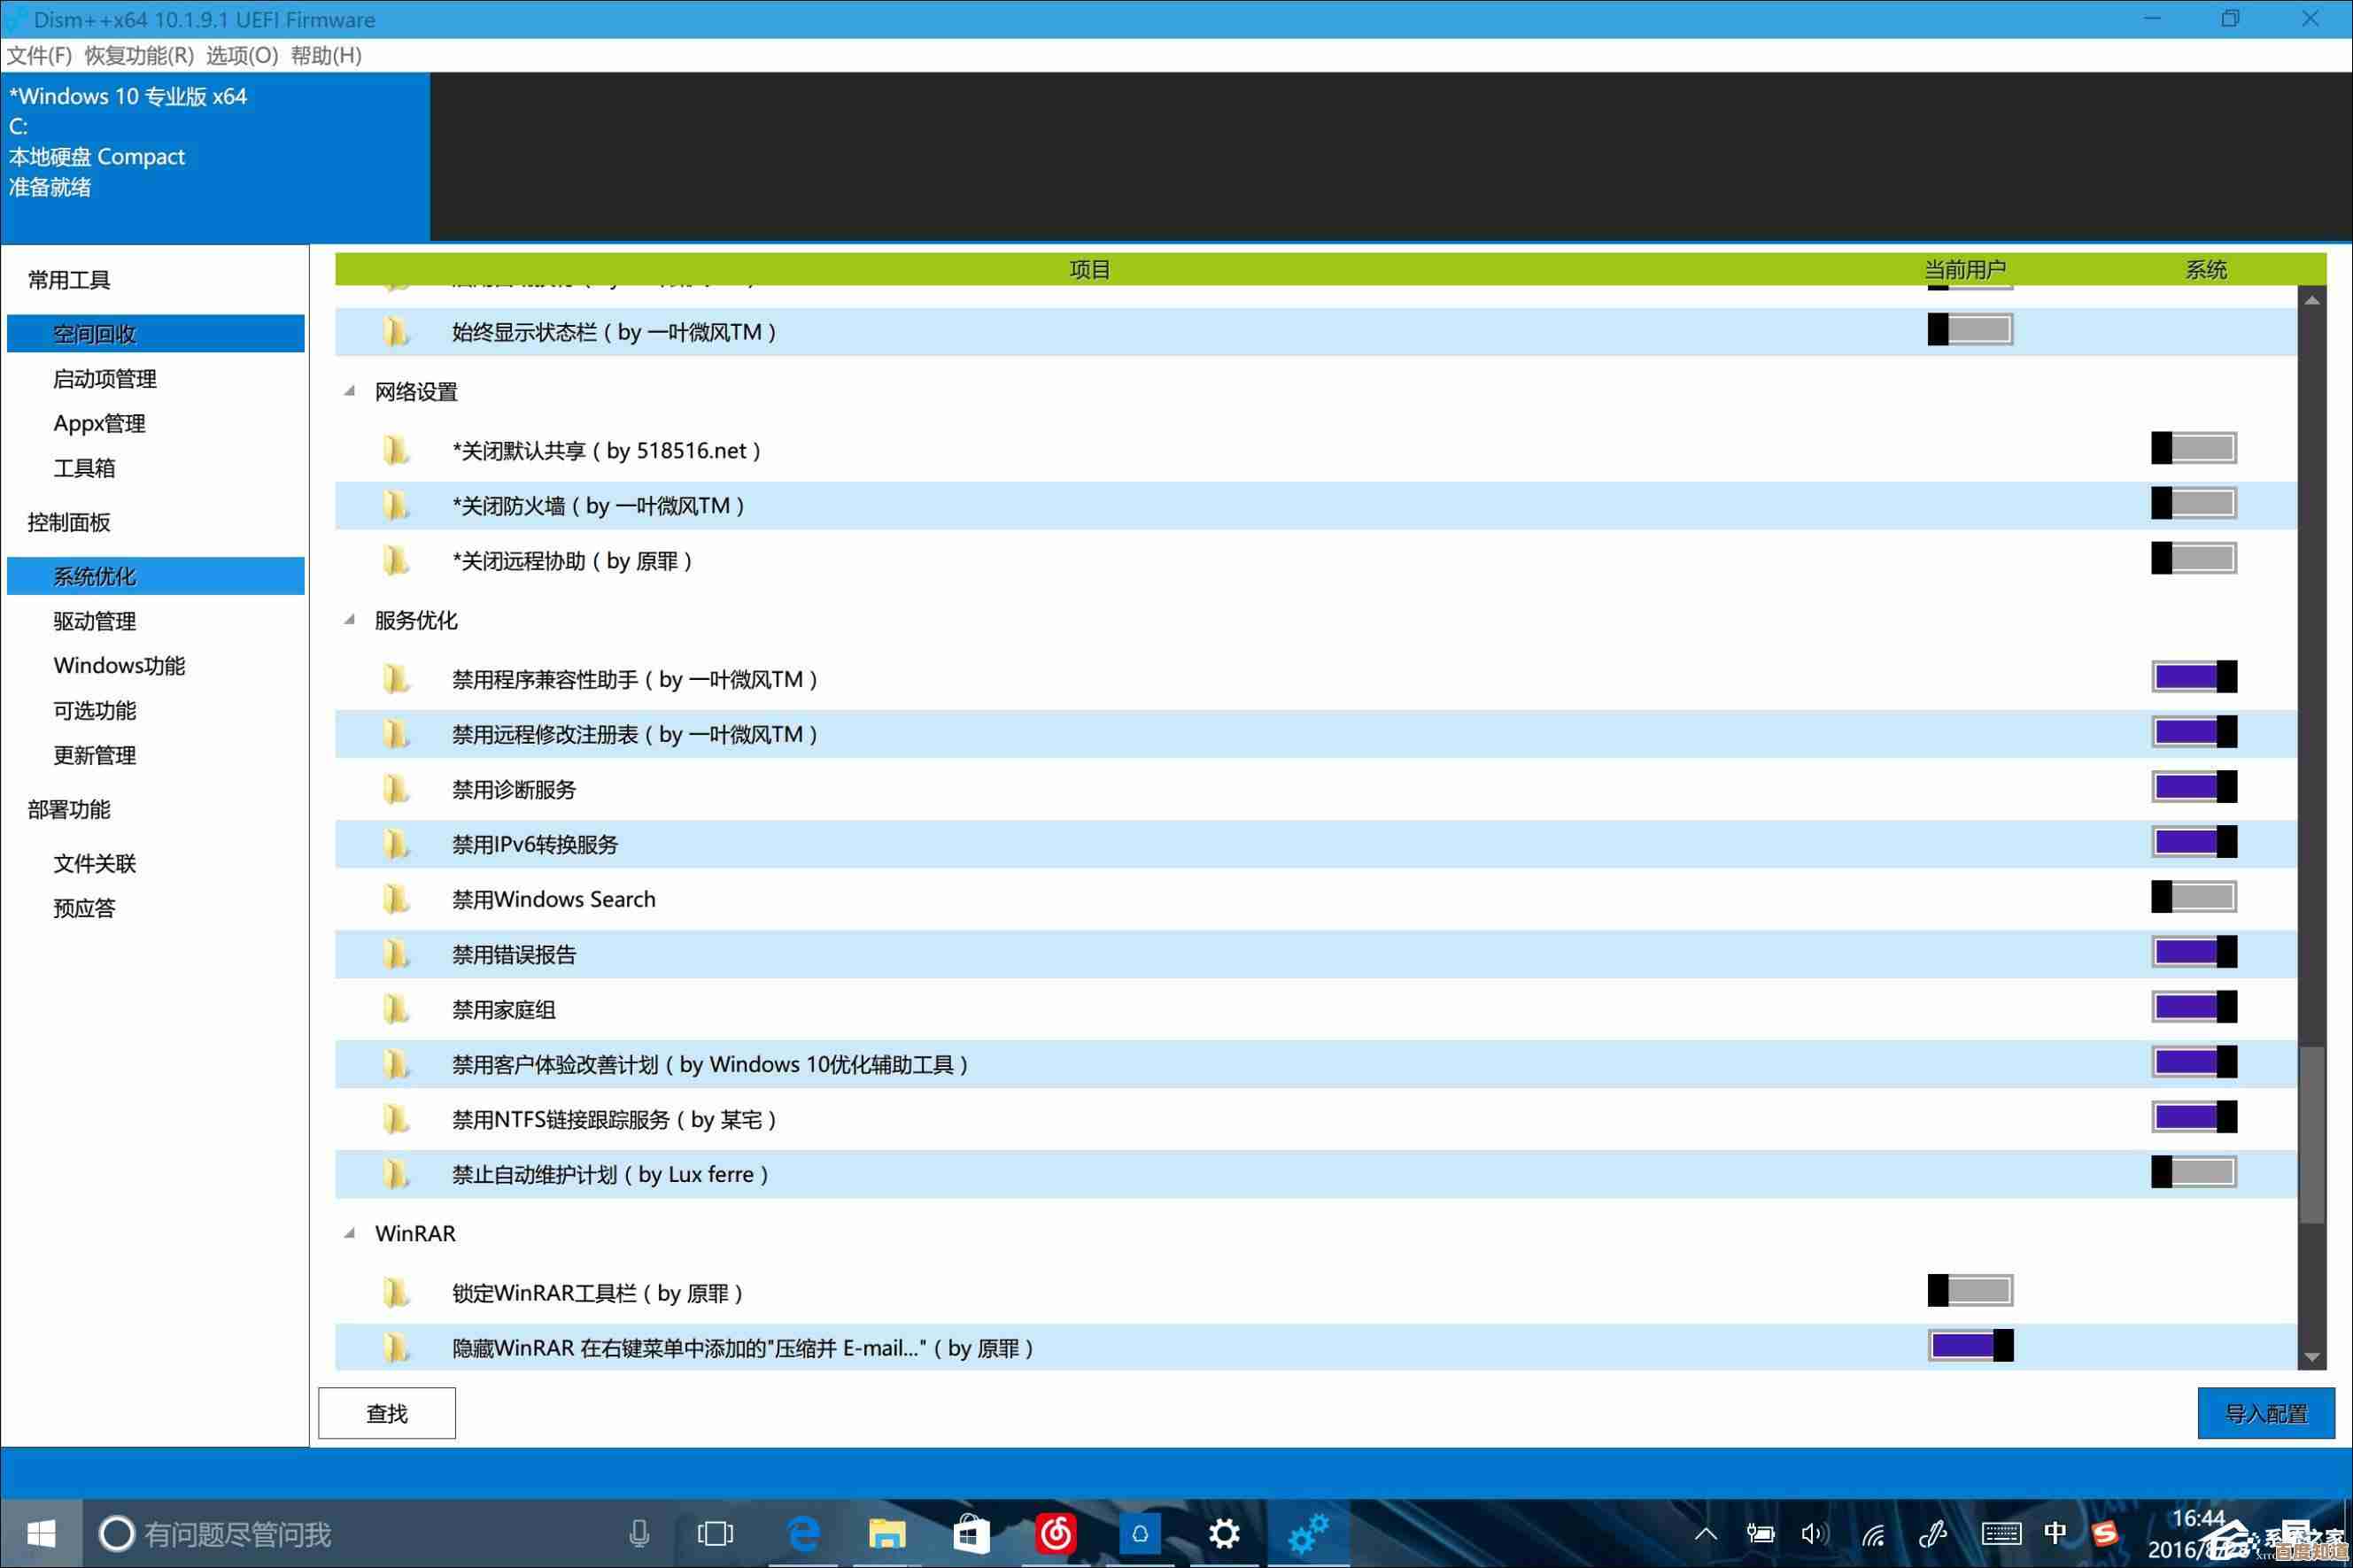2353x1568 pixels.
Task: Click the 导入配置 button
Action: point(2265,1413)
